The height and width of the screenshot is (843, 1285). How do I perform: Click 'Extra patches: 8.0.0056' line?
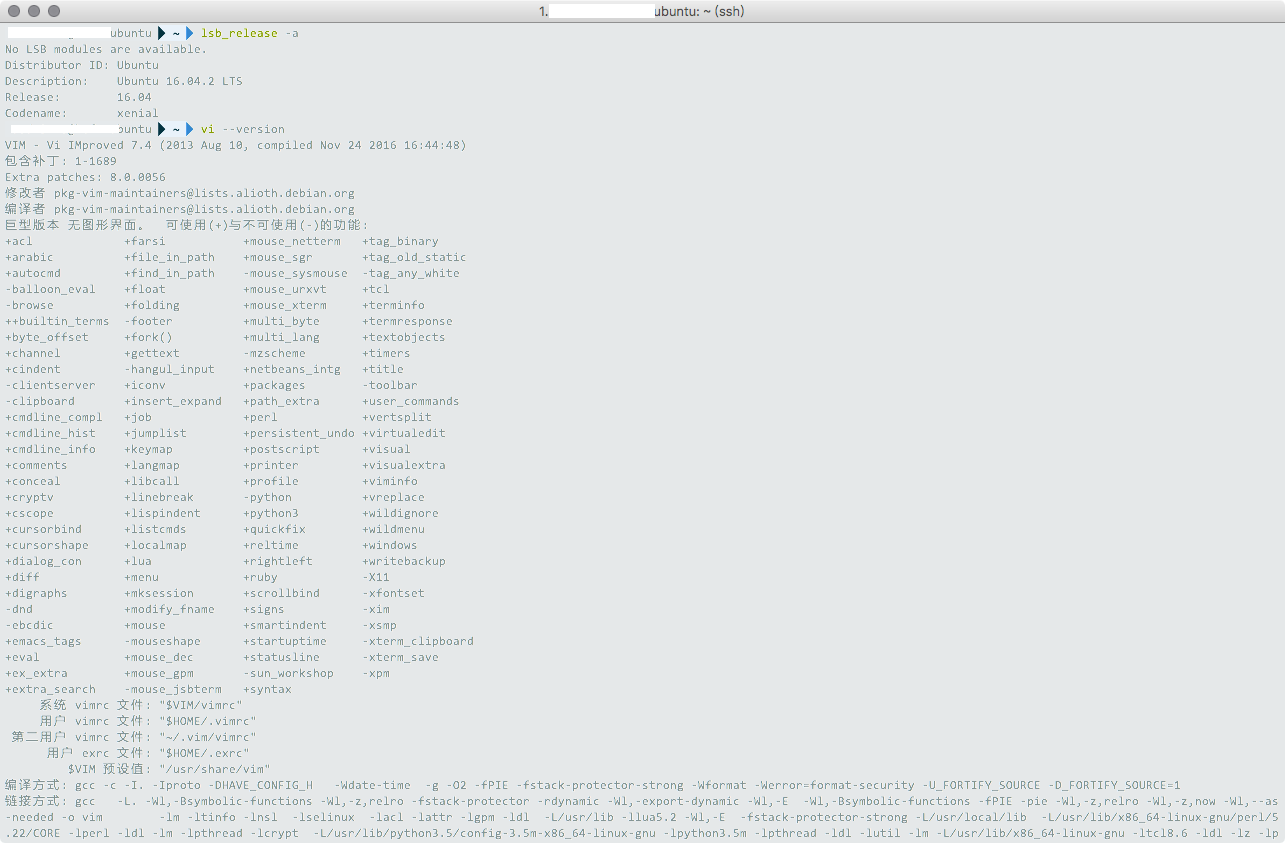[85, 177]
